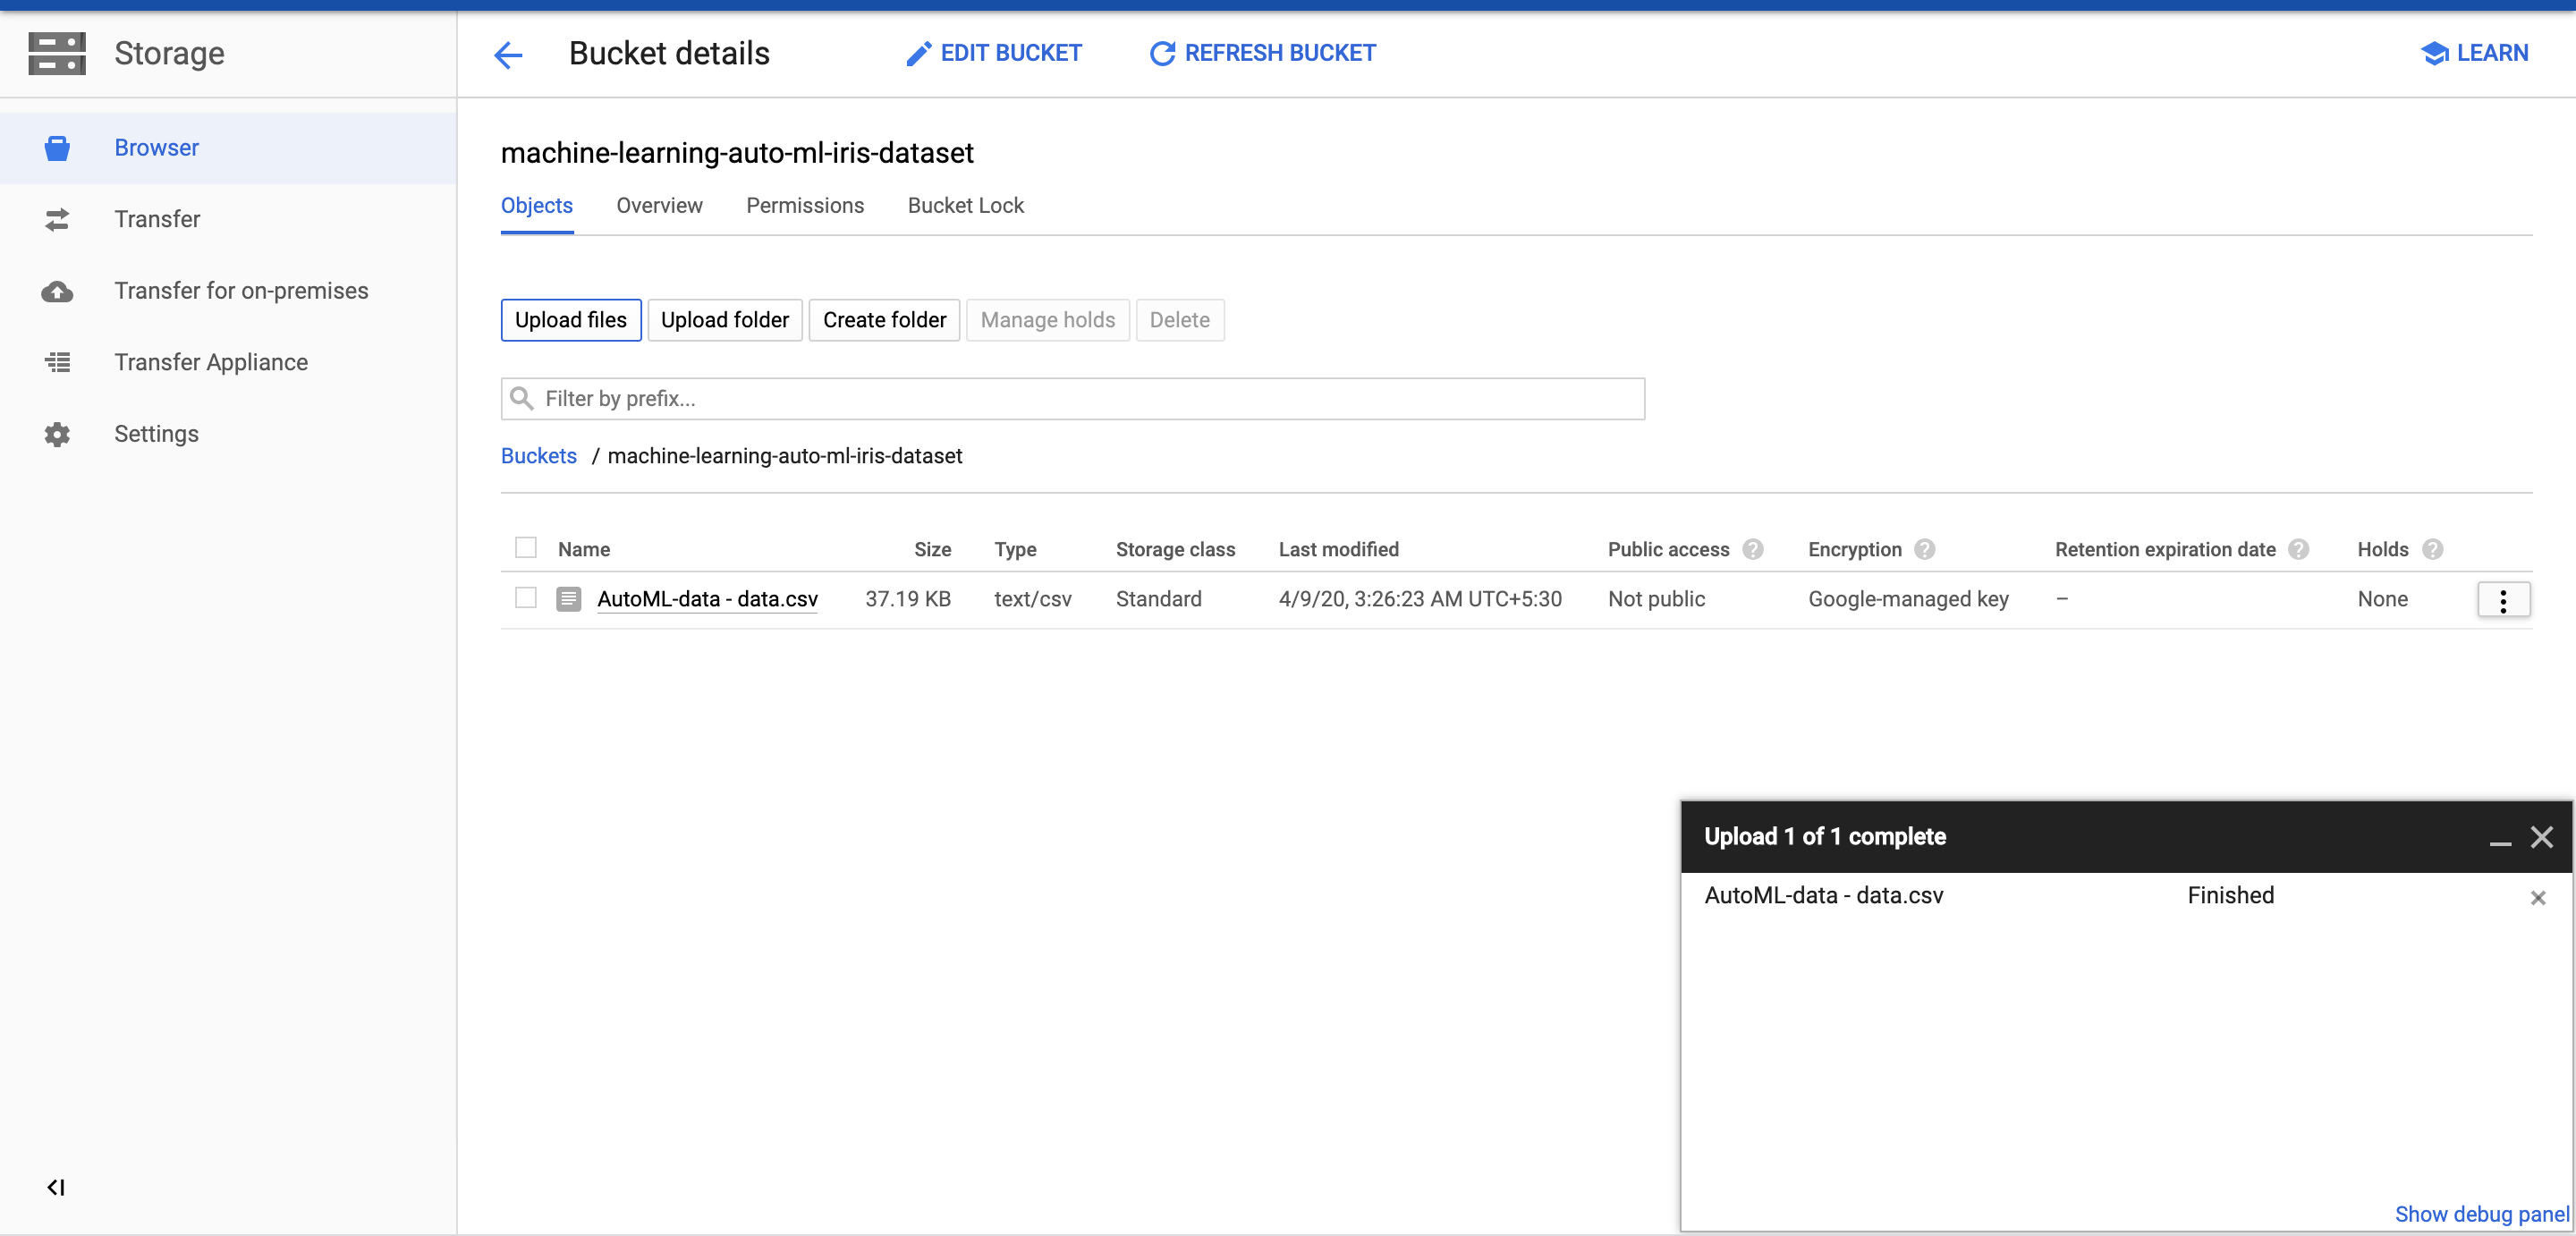Open Learn via the graduation cap icon

tap(2436, 53)
